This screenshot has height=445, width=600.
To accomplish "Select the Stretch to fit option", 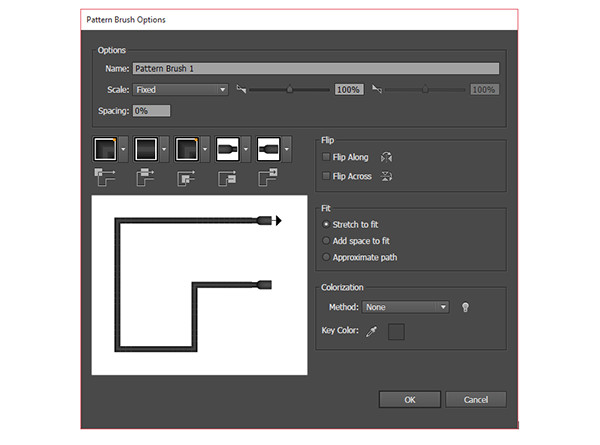I will coord(326,225).
